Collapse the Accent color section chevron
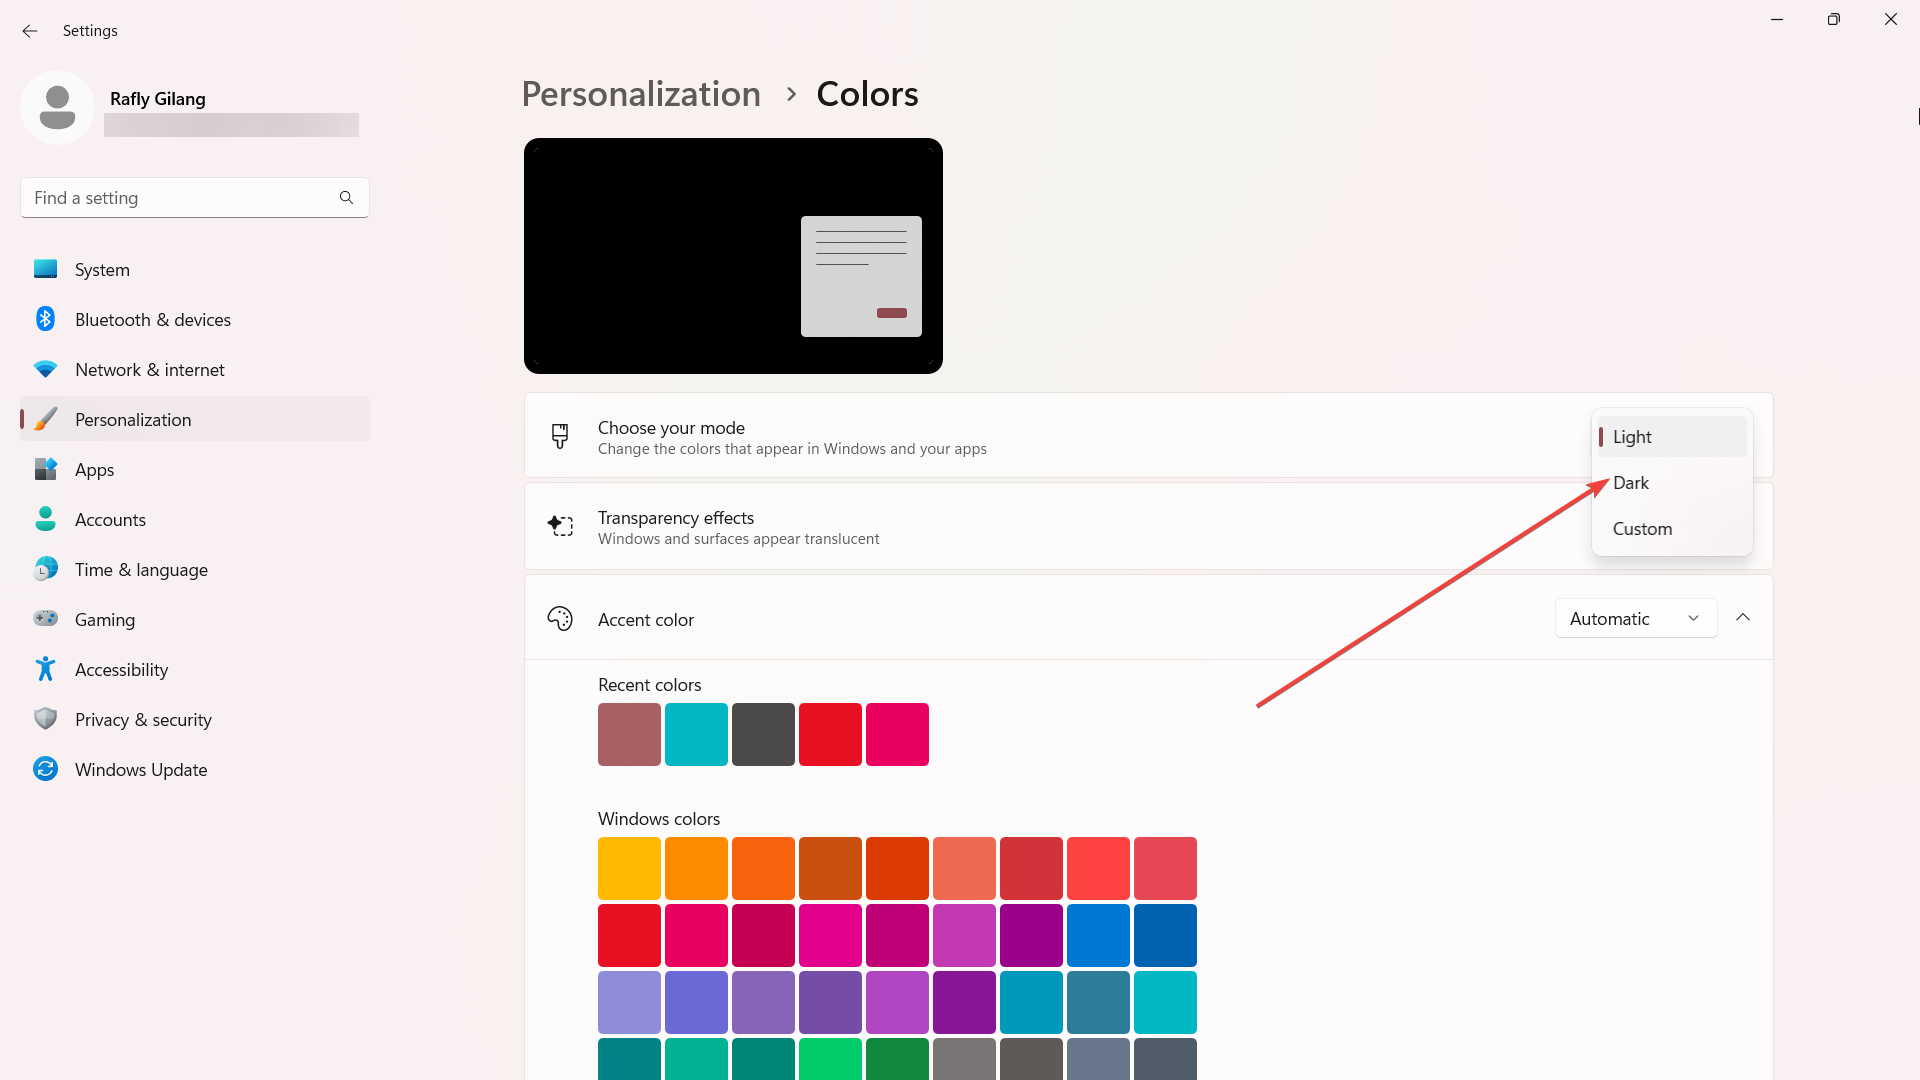 coord(1743,618)
